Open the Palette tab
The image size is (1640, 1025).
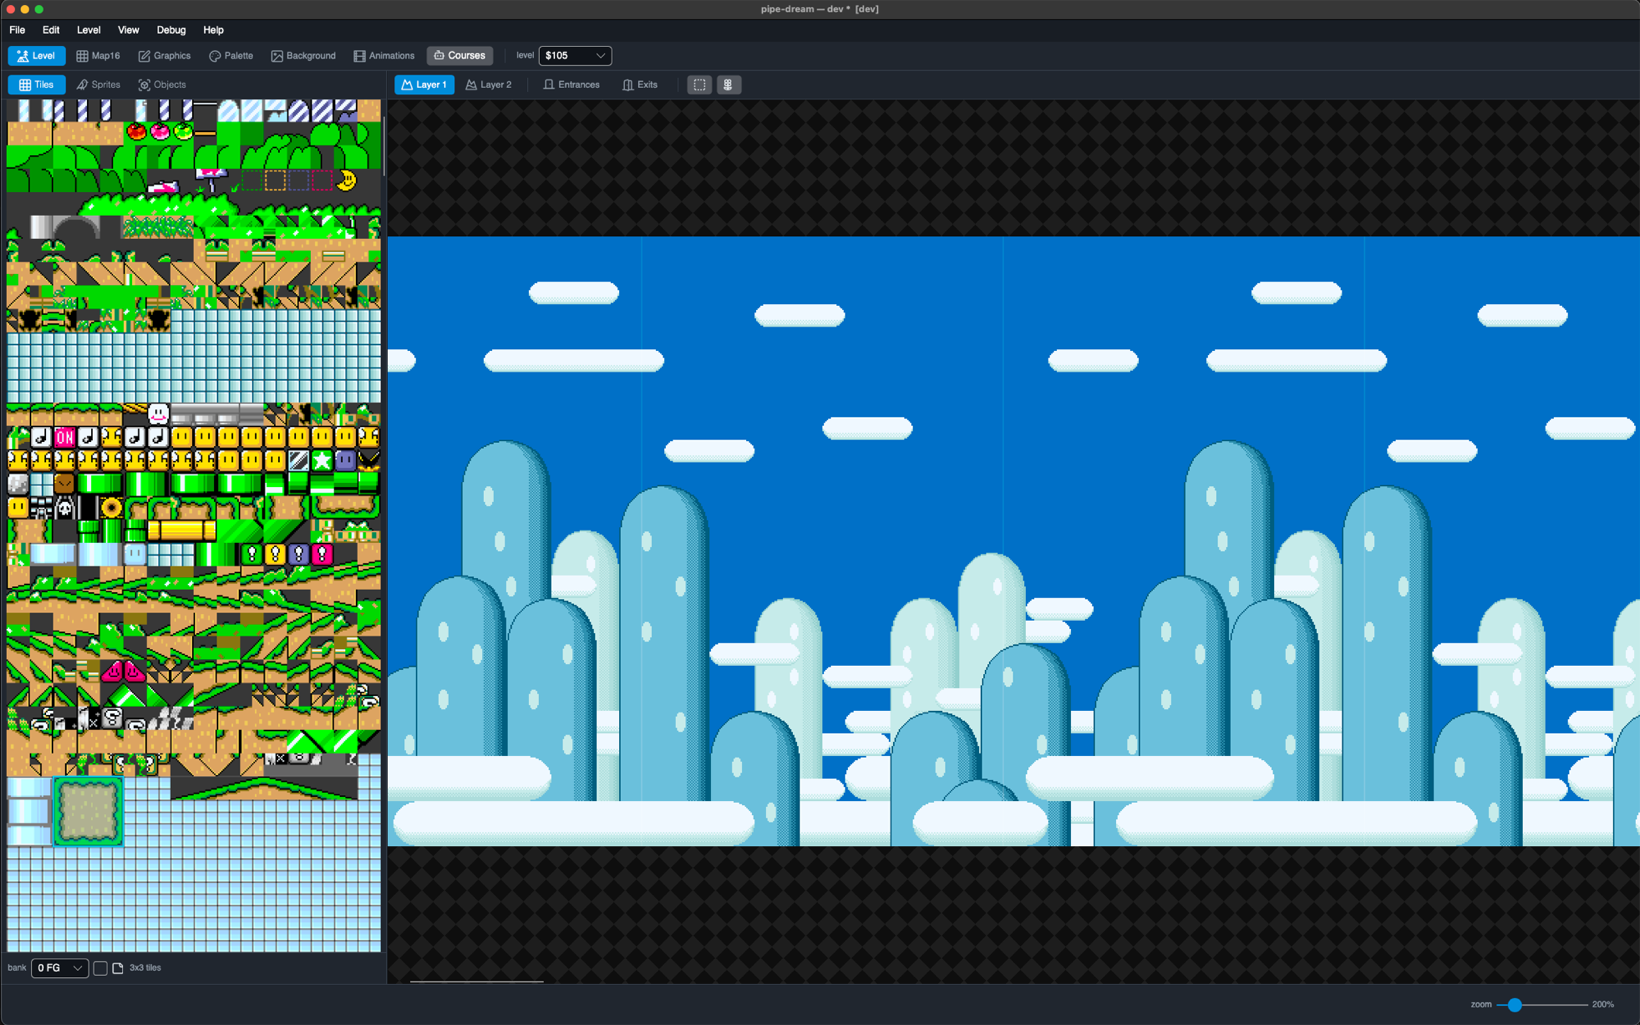231,56
